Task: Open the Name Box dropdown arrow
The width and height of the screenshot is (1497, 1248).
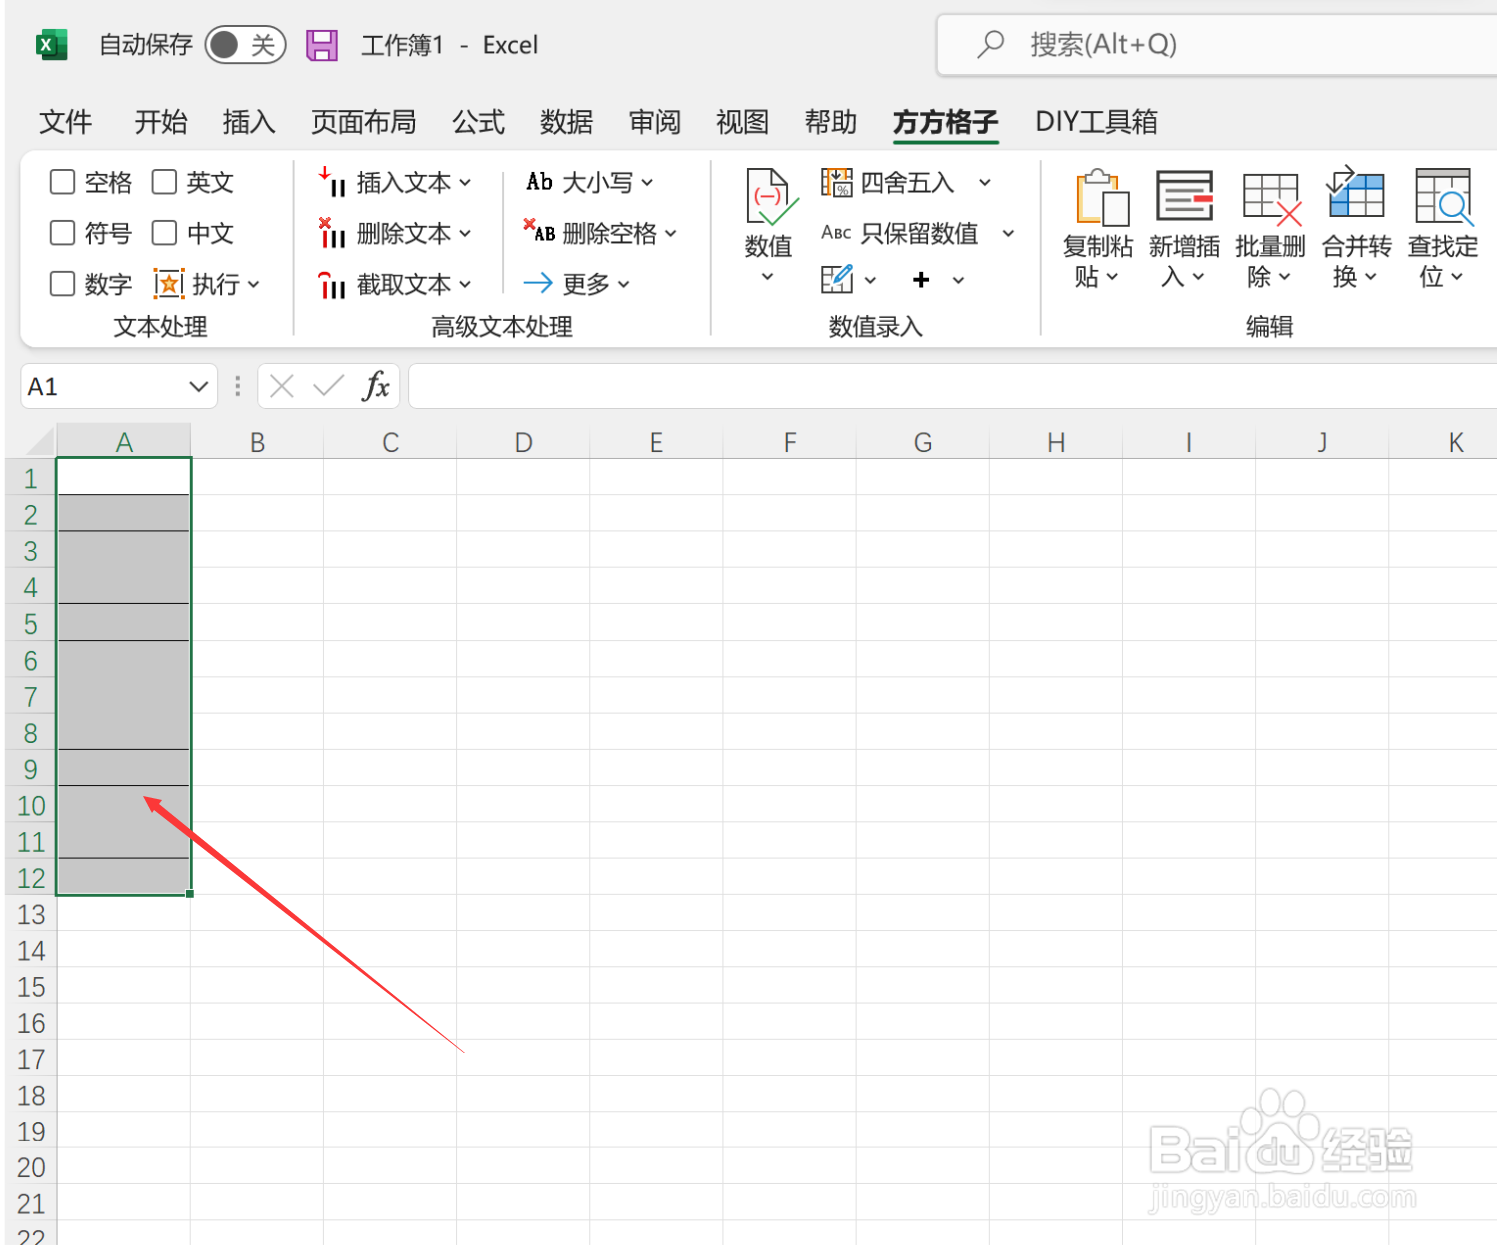Action: pos(198,387)
